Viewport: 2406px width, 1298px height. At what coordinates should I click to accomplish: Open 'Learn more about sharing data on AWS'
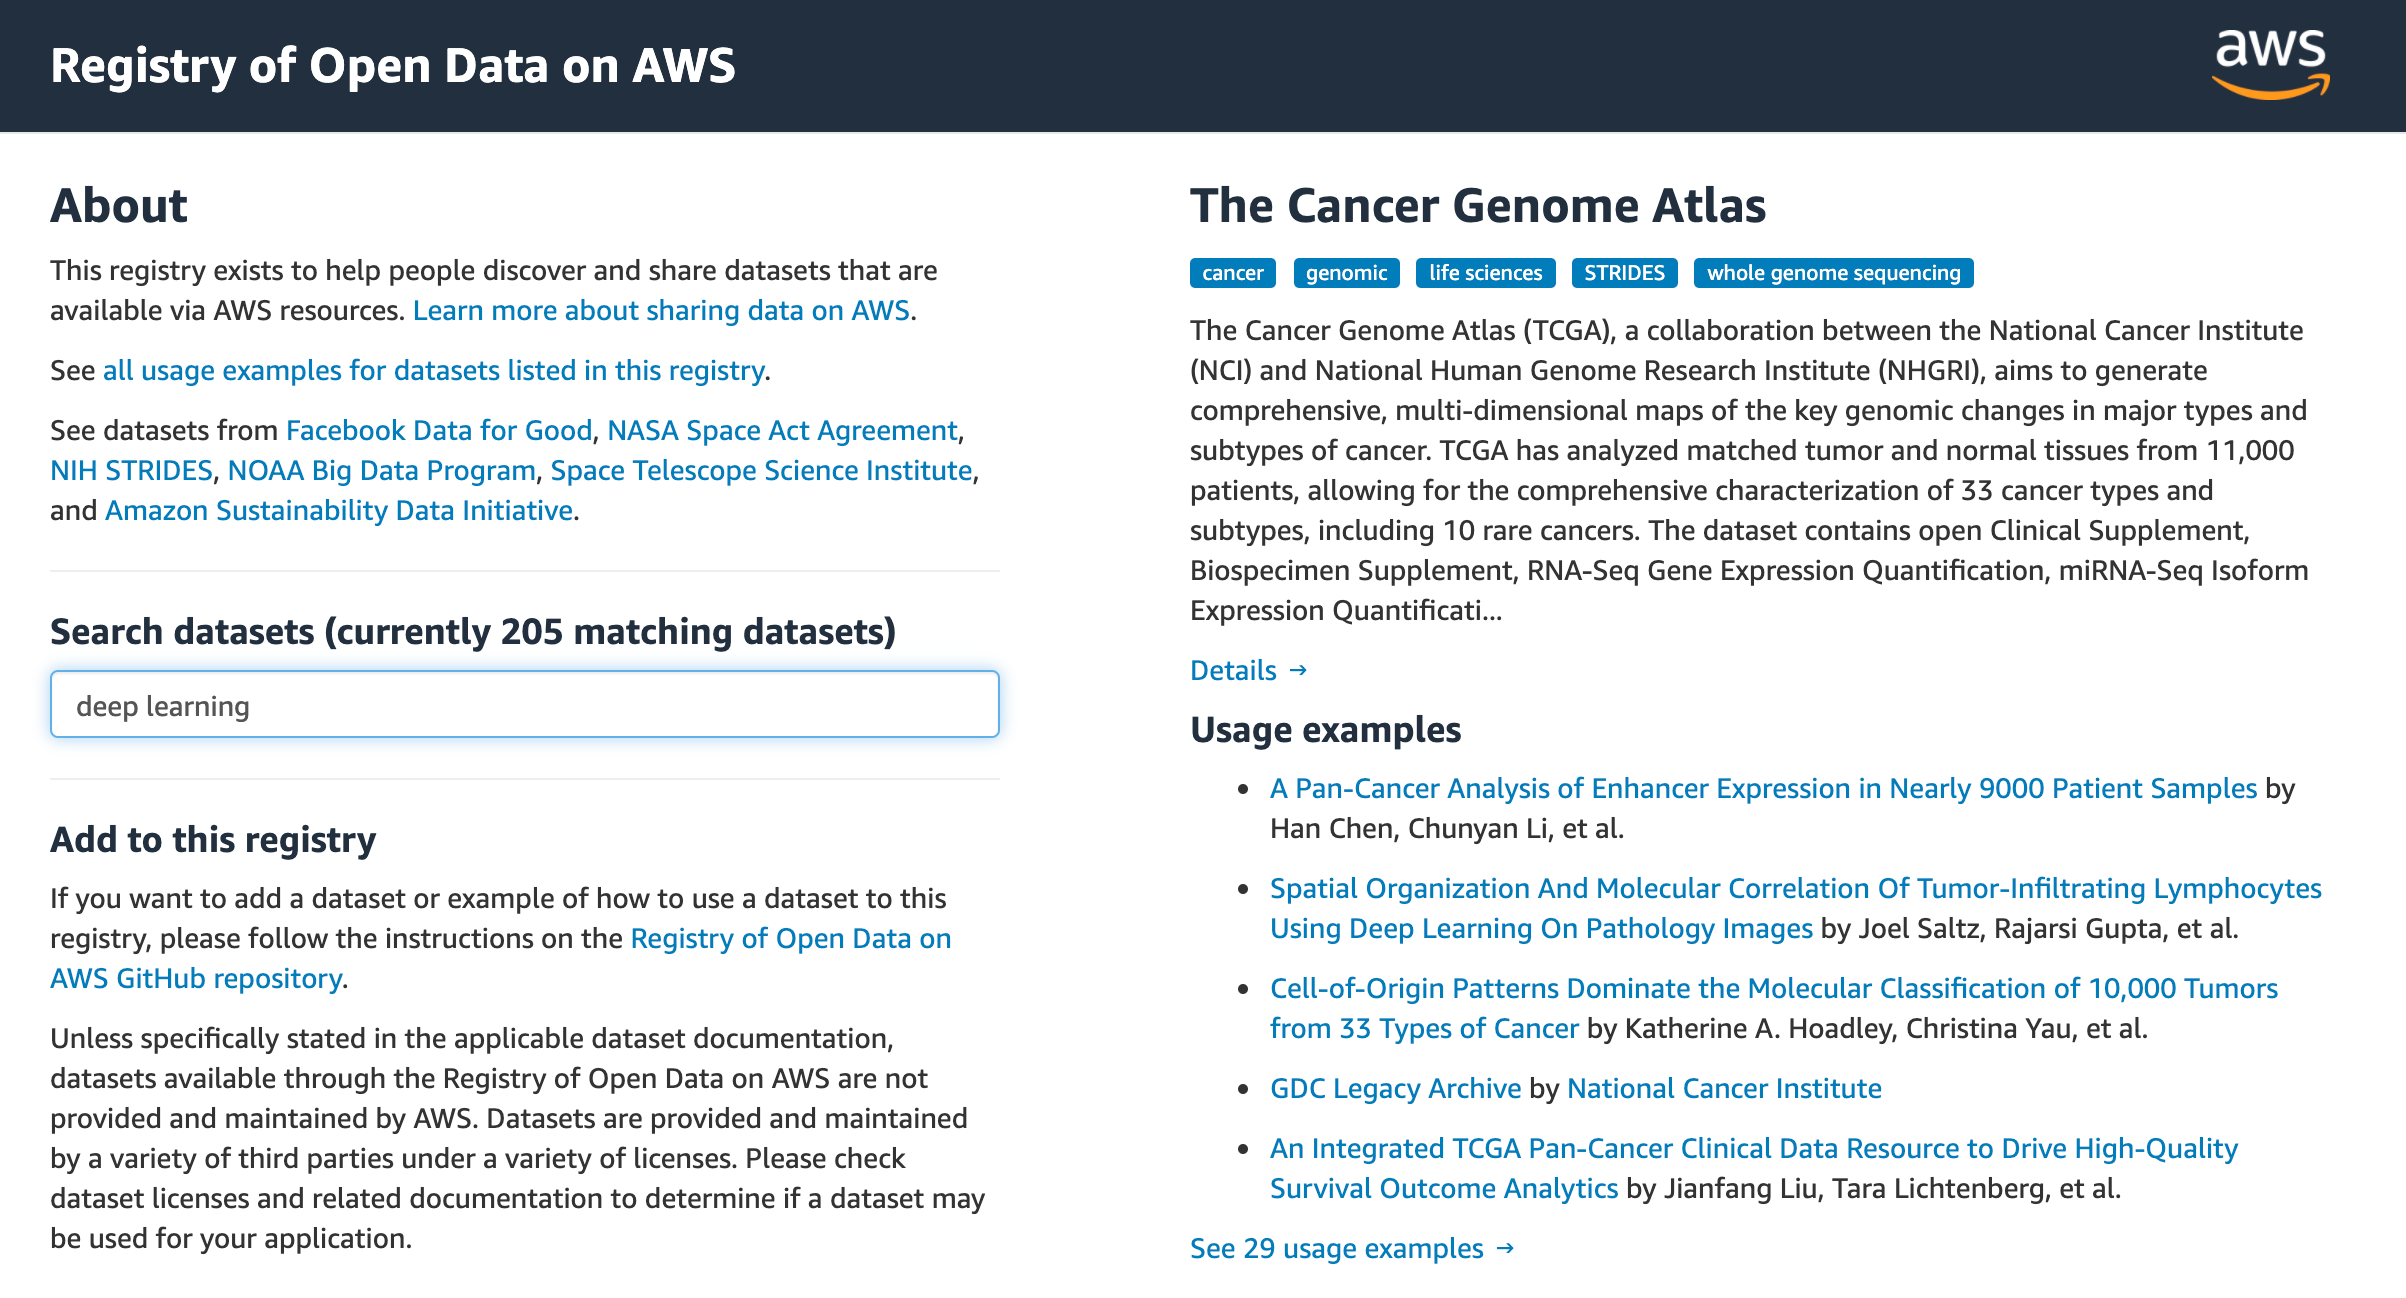pyautogui.click(x=661, y=311)
